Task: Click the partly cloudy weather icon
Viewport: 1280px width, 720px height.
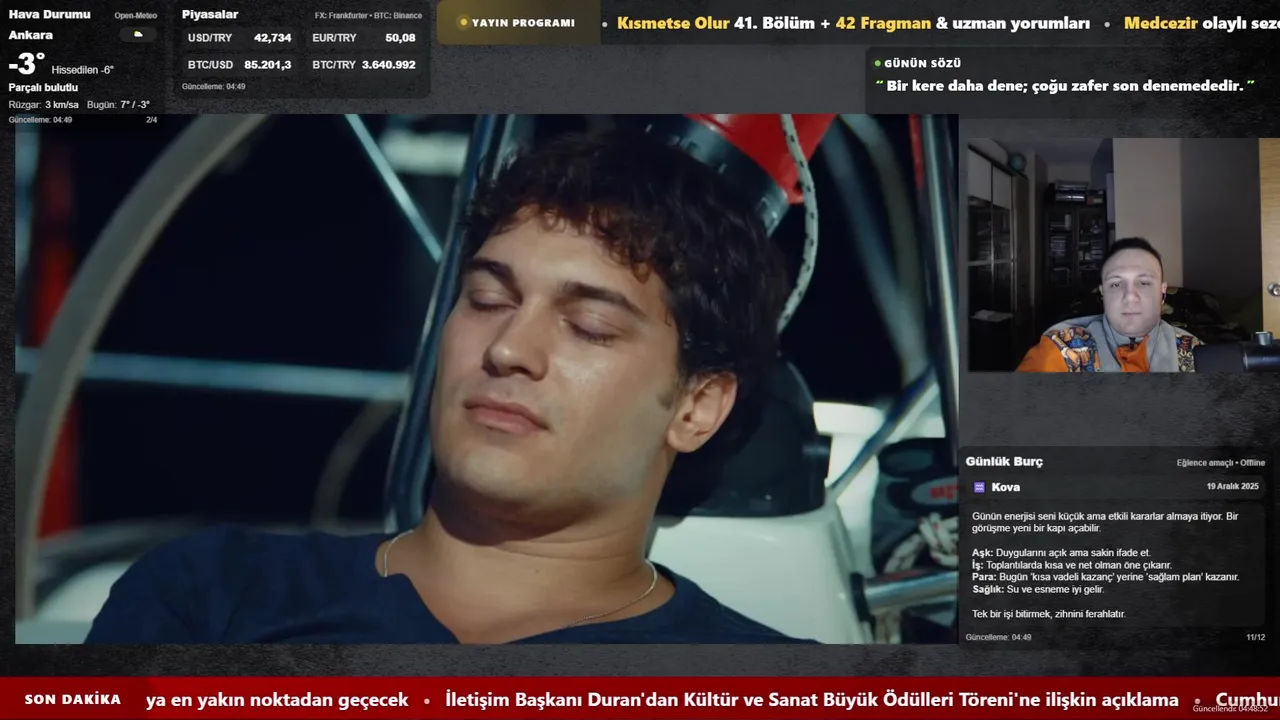Action: (x=138, y=34)
